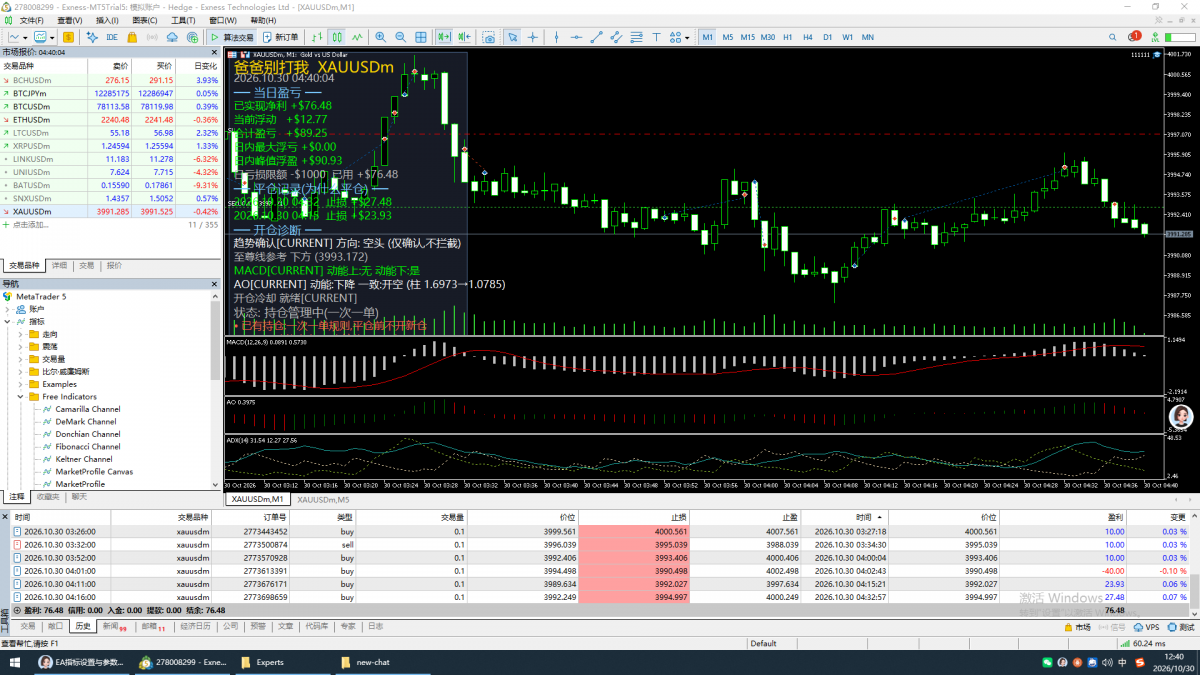
Task: Open the 文件(F) menu
Action: (30, 20)
